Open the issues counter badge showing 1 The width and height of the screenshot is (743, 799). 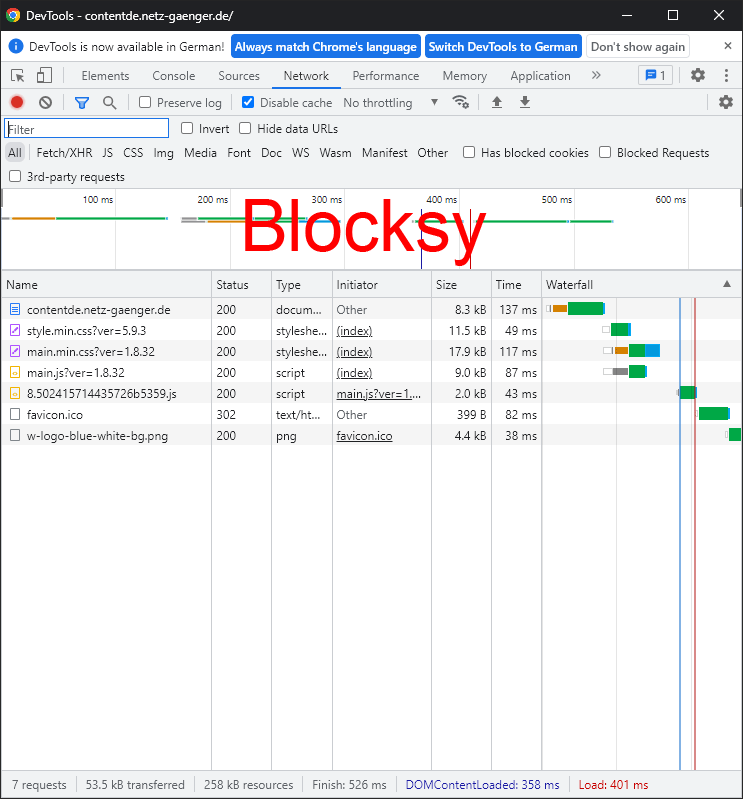click(x=655, y=75)
